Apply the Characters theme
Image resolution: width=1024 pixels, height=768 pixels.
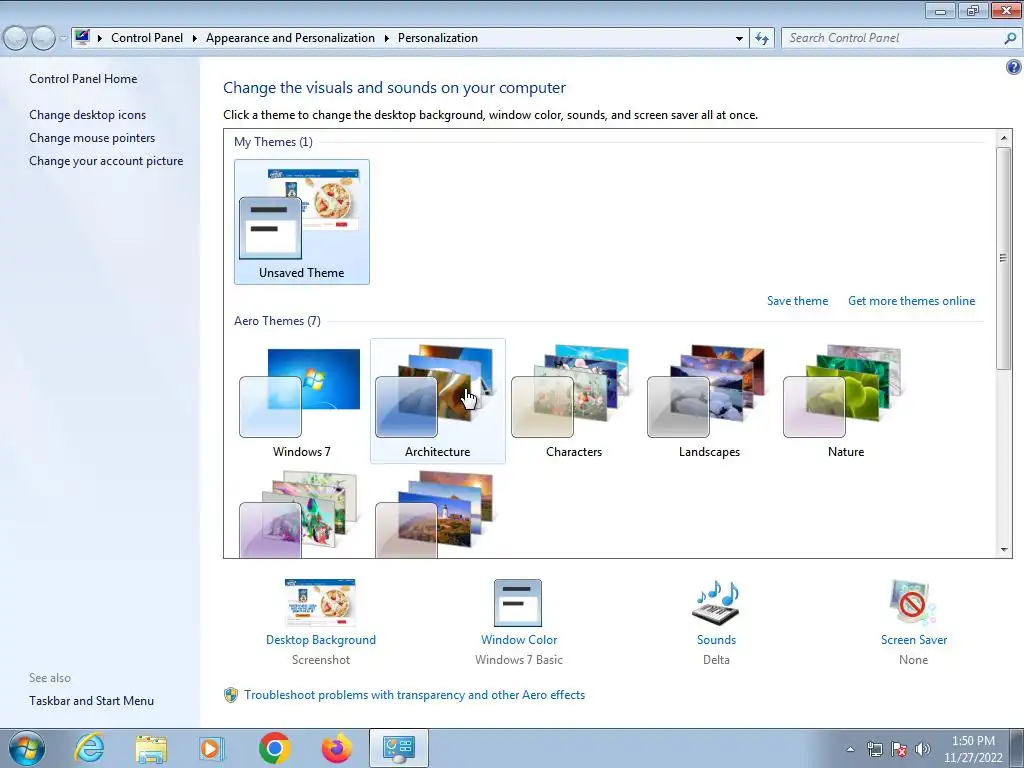click(x=573, y=401)
